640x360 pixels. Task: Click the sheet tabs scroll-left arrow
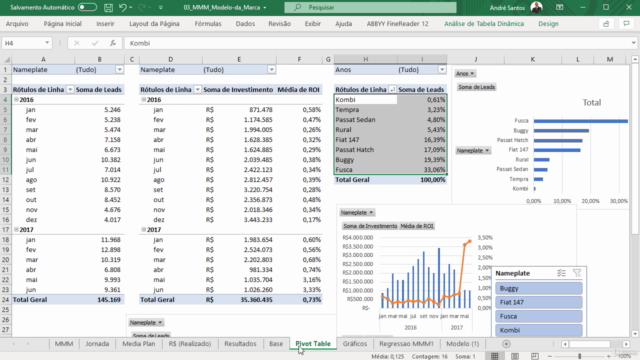click(13, 344)
